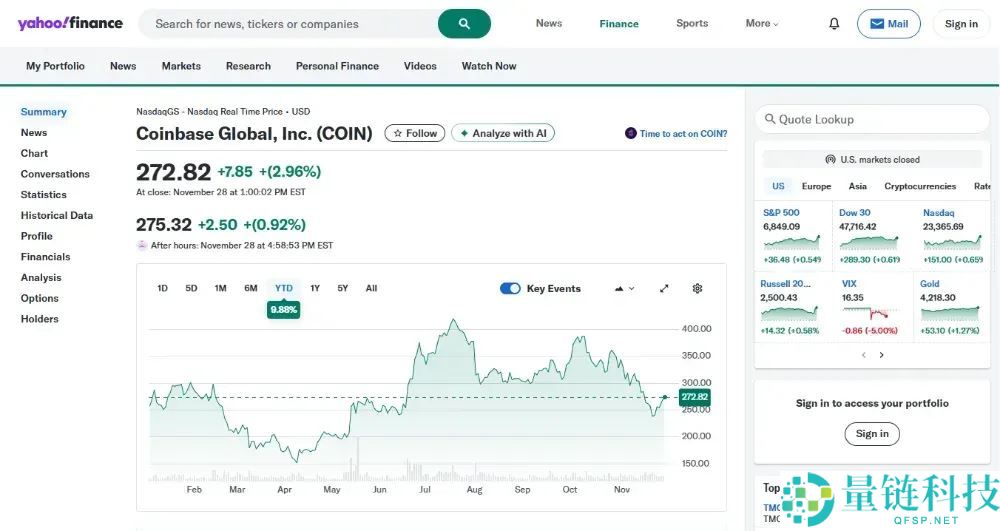This screenshot has width=1000, height=531.
Task: Open Holders in the left sidebar
Action: click(40, 319)
